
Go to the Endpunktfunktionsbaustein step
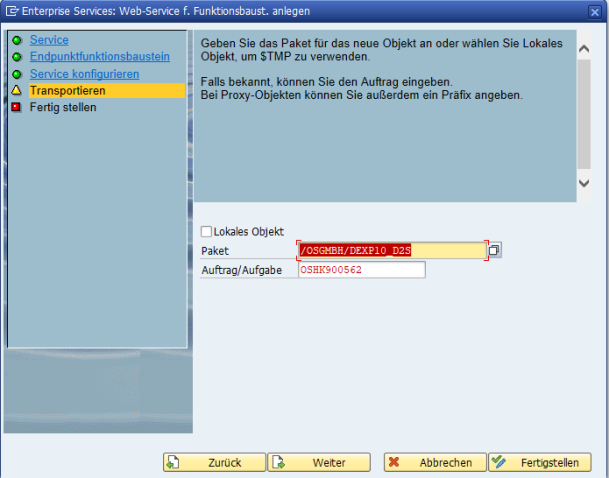[x=99, y=57]
